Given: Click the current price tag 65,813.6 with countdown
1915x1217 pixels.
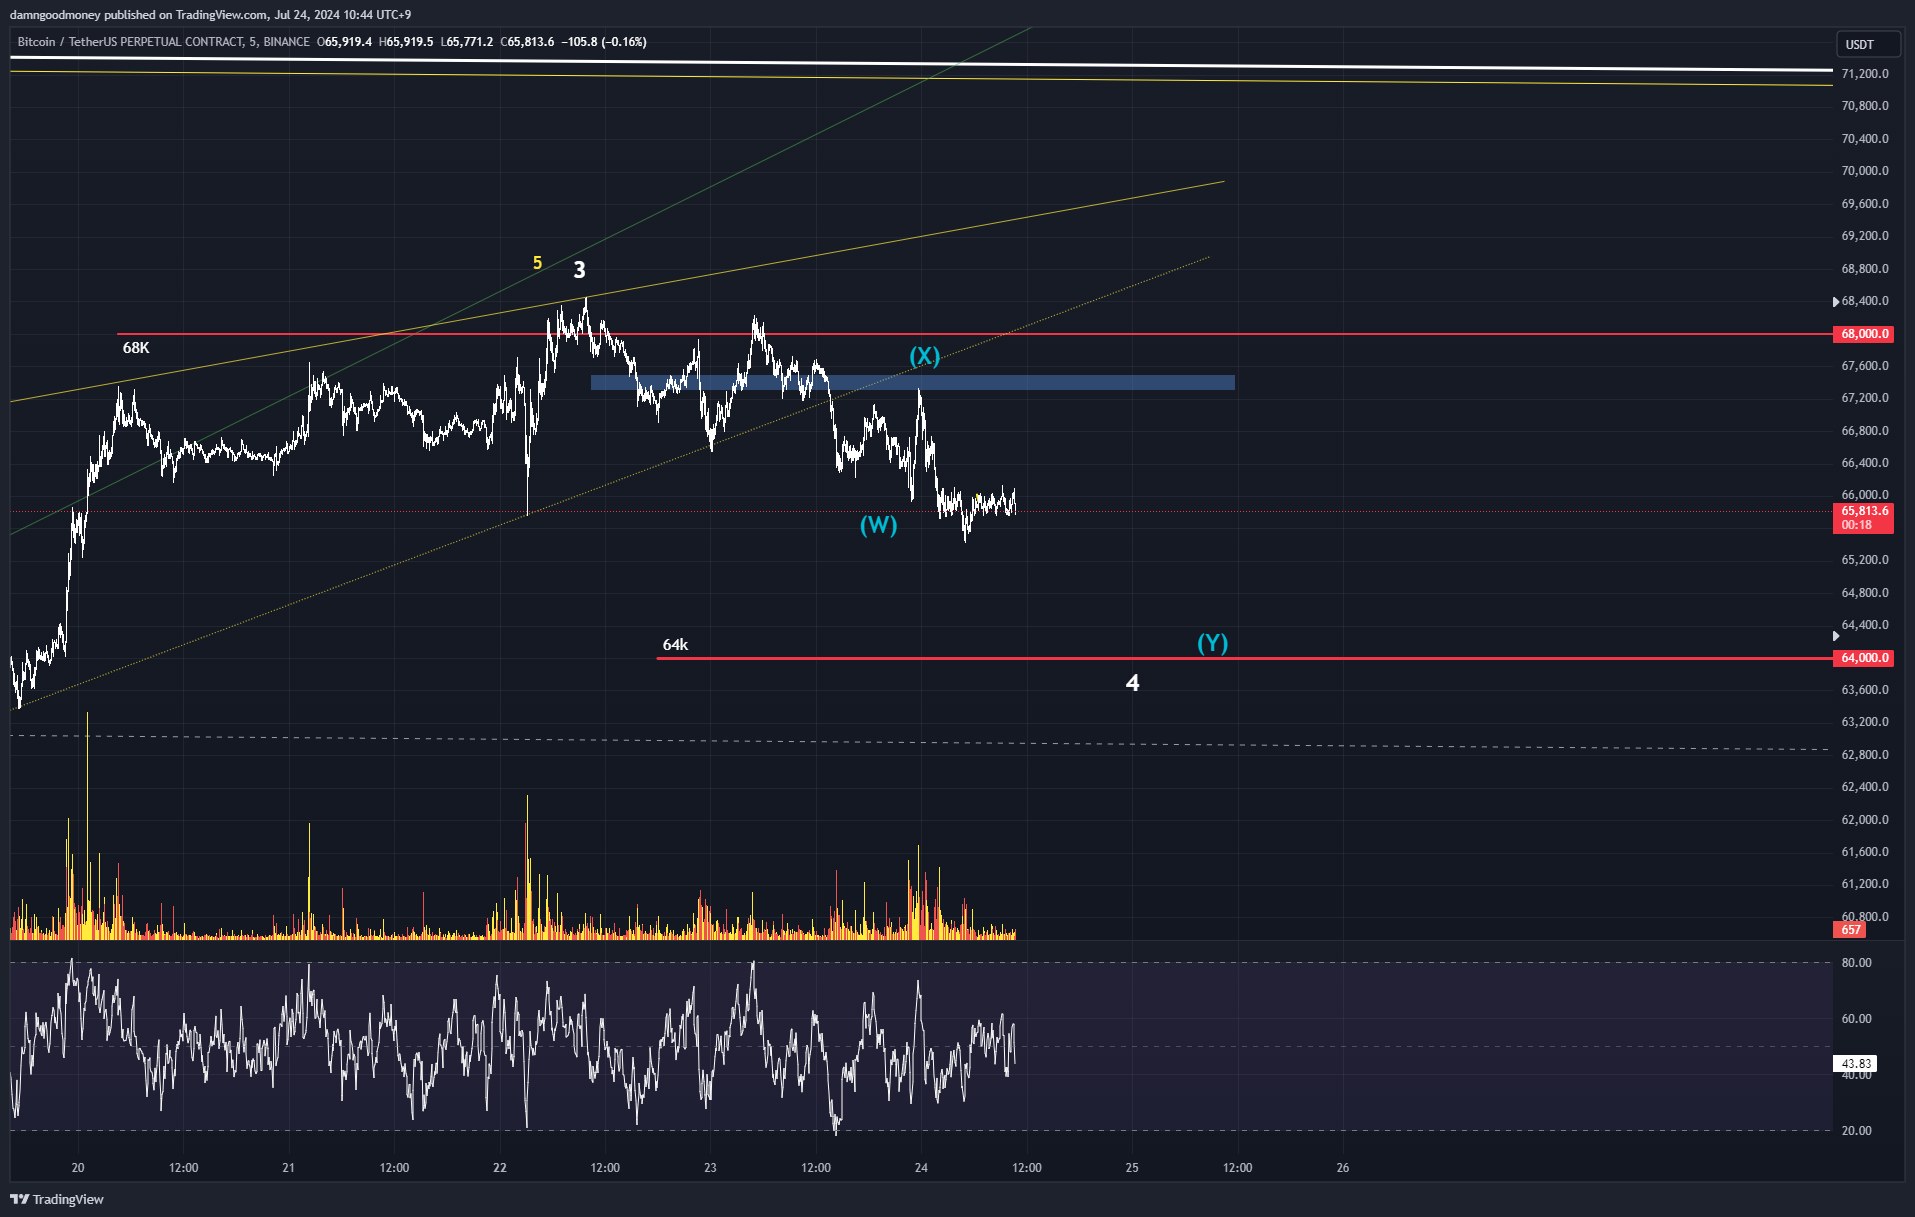Looking at the screenshot, I should click(1864, 518).
